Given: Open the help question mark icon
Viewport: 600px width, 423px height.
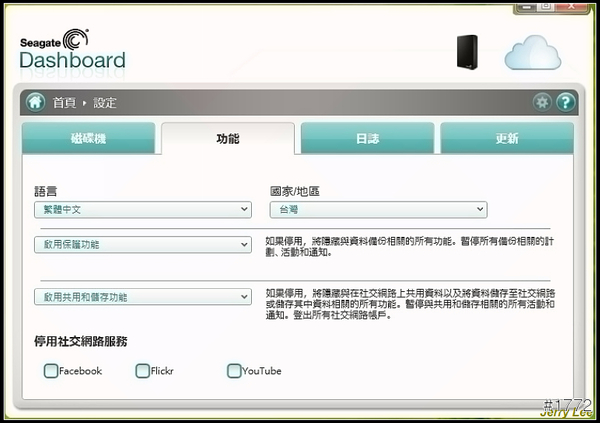Looking at the screenshot, I should (x=566, y=102).
